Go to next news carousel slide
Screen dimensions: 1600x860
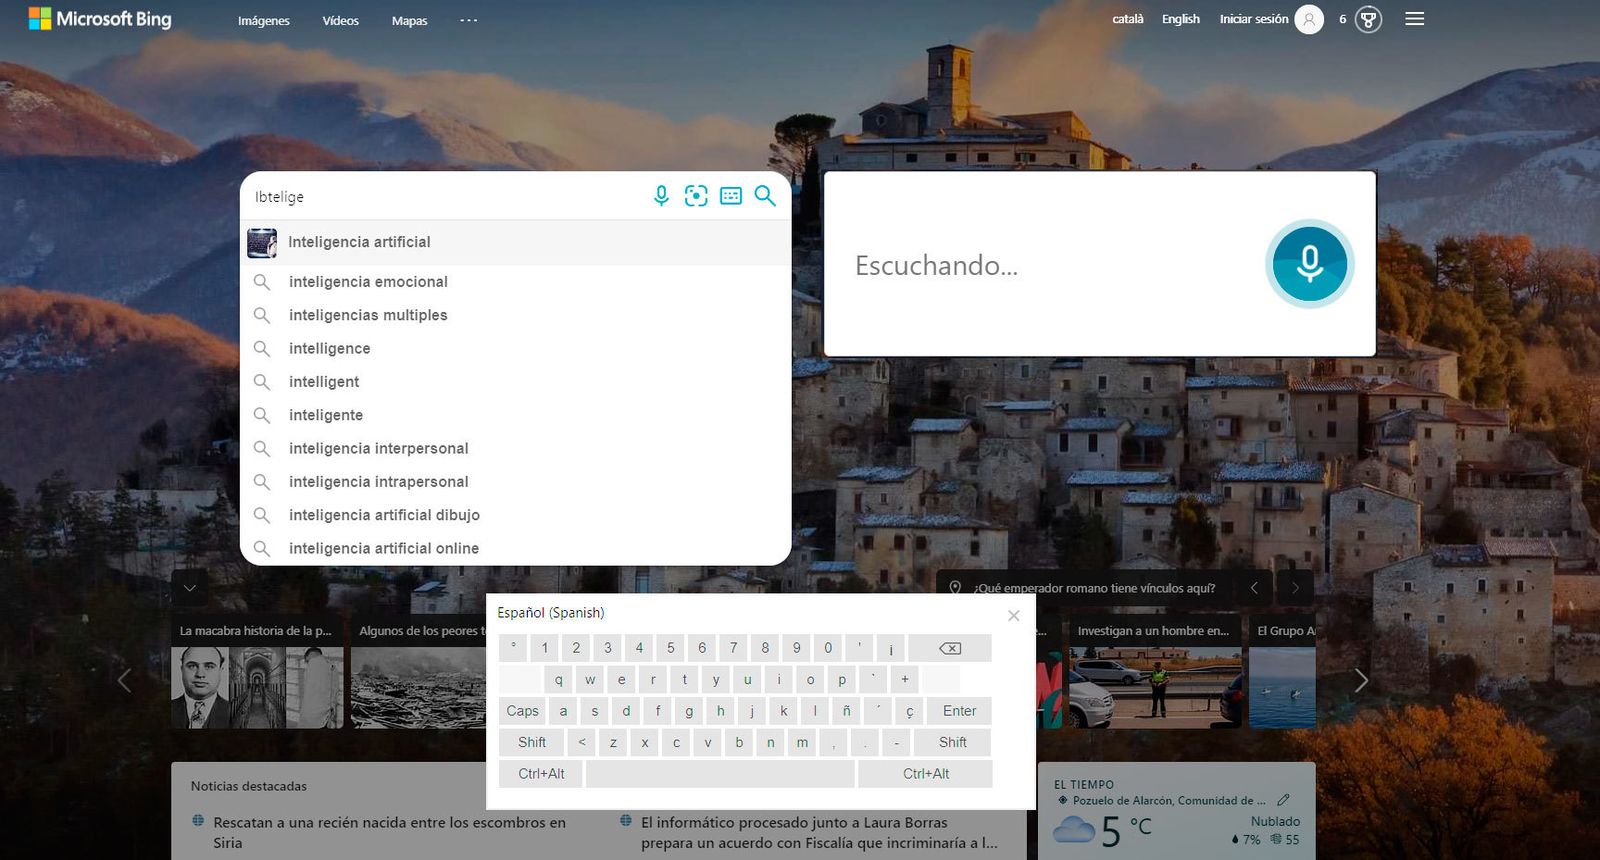(x=1361, y=681)
